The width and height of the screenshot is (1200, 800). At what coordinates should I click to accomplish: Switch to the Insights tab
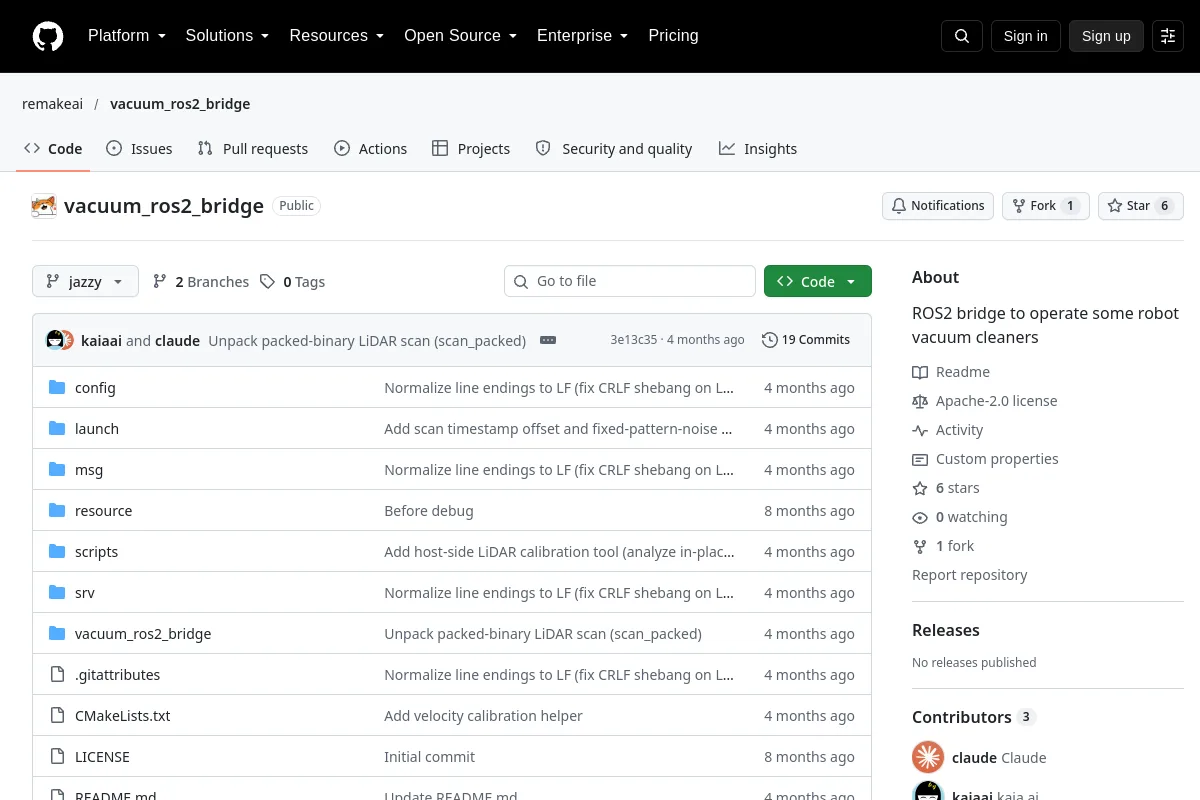tap(758, 149)
